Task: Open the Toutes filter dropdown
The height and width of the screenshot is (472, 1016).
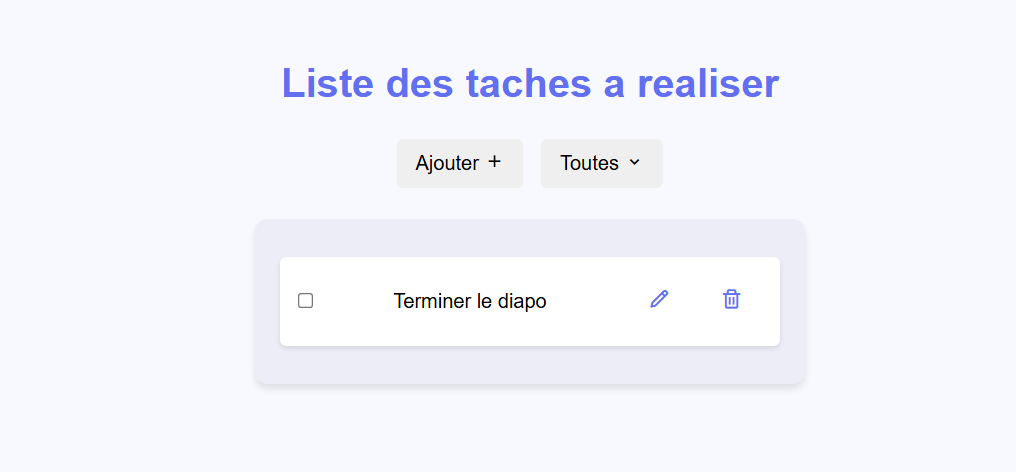Action: (x=601, y=163)
